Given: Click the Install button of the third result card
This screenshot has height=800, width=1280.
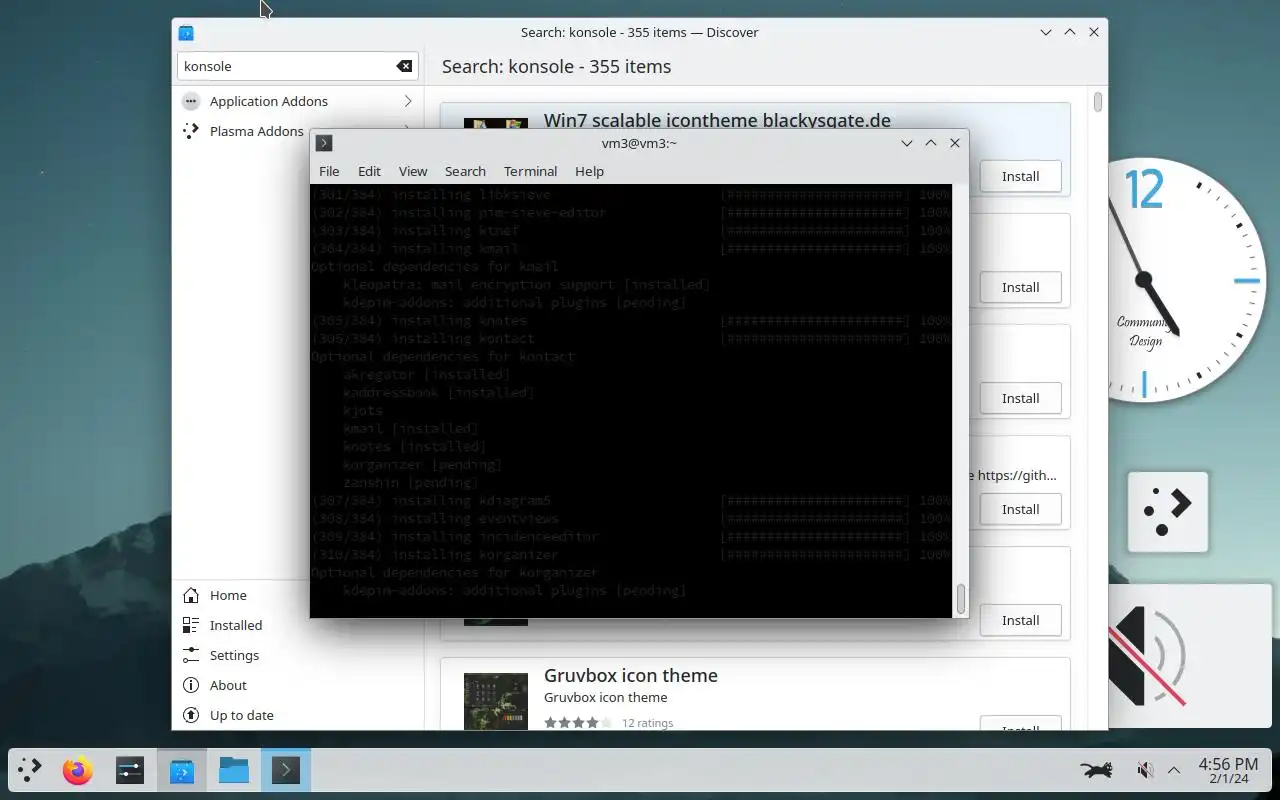Looking at the screenshot, I should (1020, 398).
